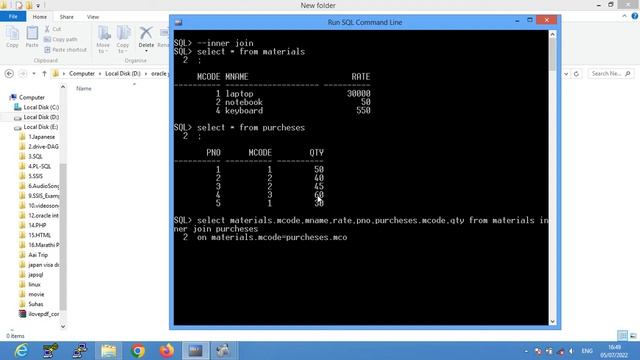The width and height of the screenshot is (640, 360).
Task: Go up one folder level arrow
Action: (x=44, y=73)
